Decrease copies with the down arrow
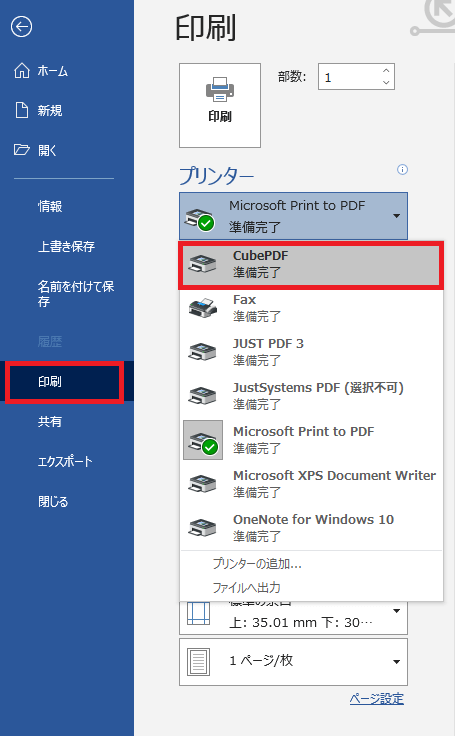Viewport: 455px width, 736px height. [x=386, y=83]
